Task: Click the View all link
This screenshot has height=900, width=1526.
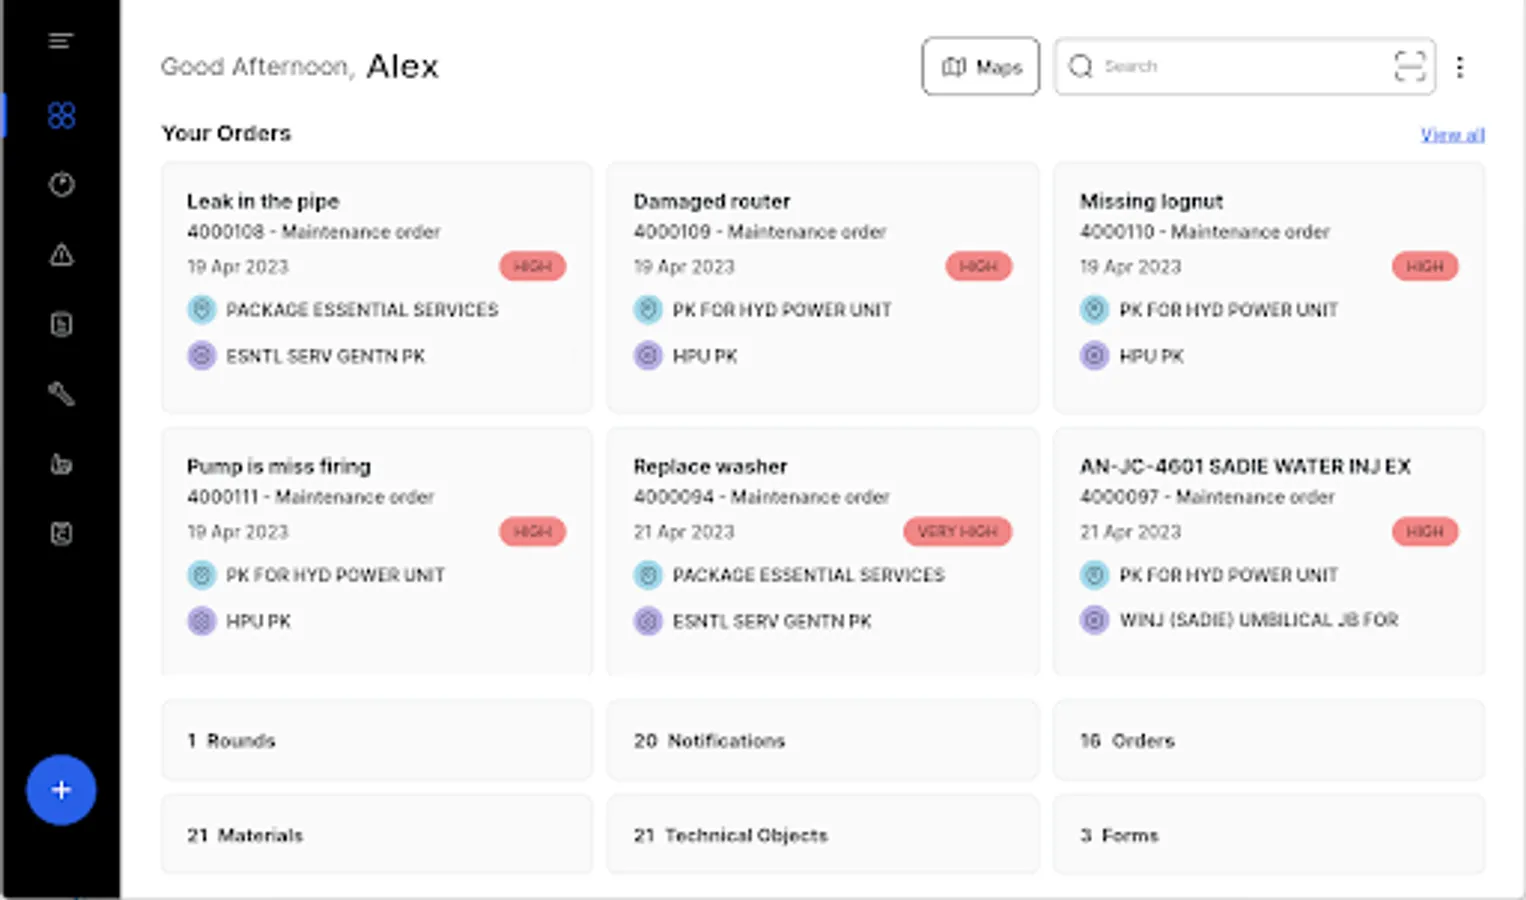Action: [x=1452, y=135]
